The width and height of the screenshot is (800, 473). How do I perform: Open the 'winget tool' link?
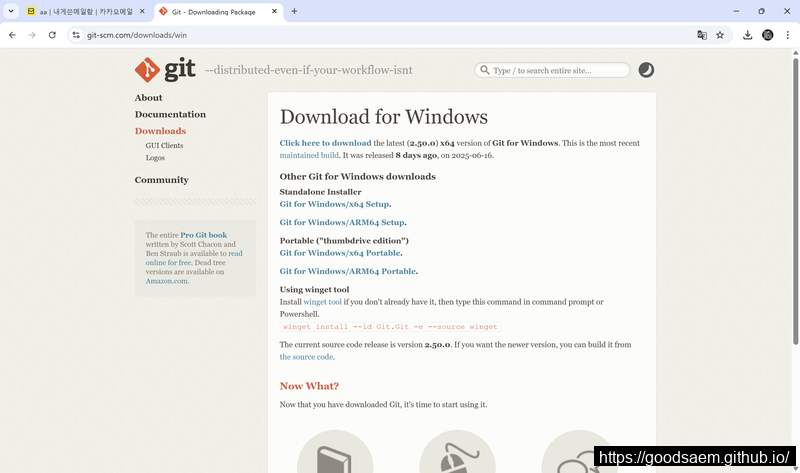[x=322, y=302]
